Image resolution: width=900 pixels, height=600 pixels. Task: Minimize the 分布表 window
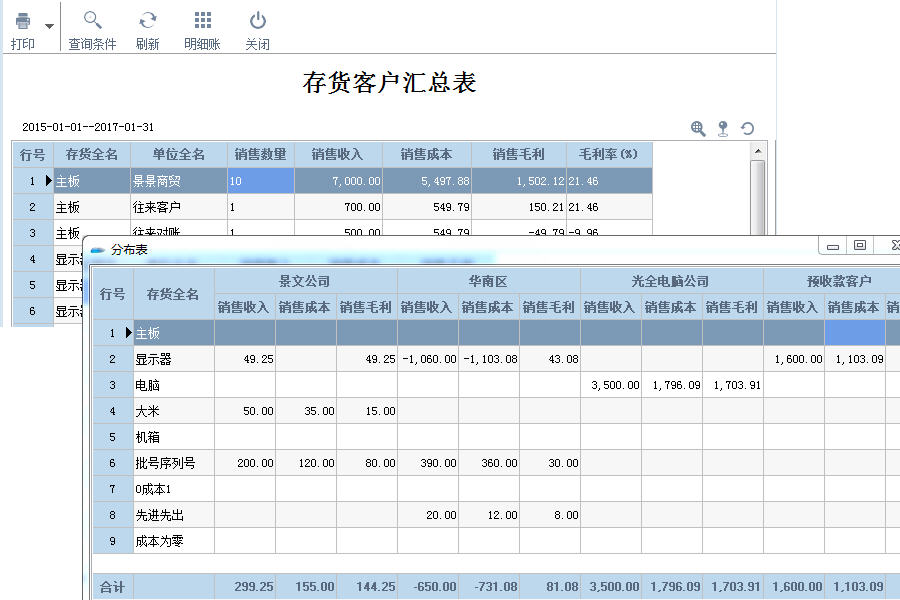click(833, 246)
